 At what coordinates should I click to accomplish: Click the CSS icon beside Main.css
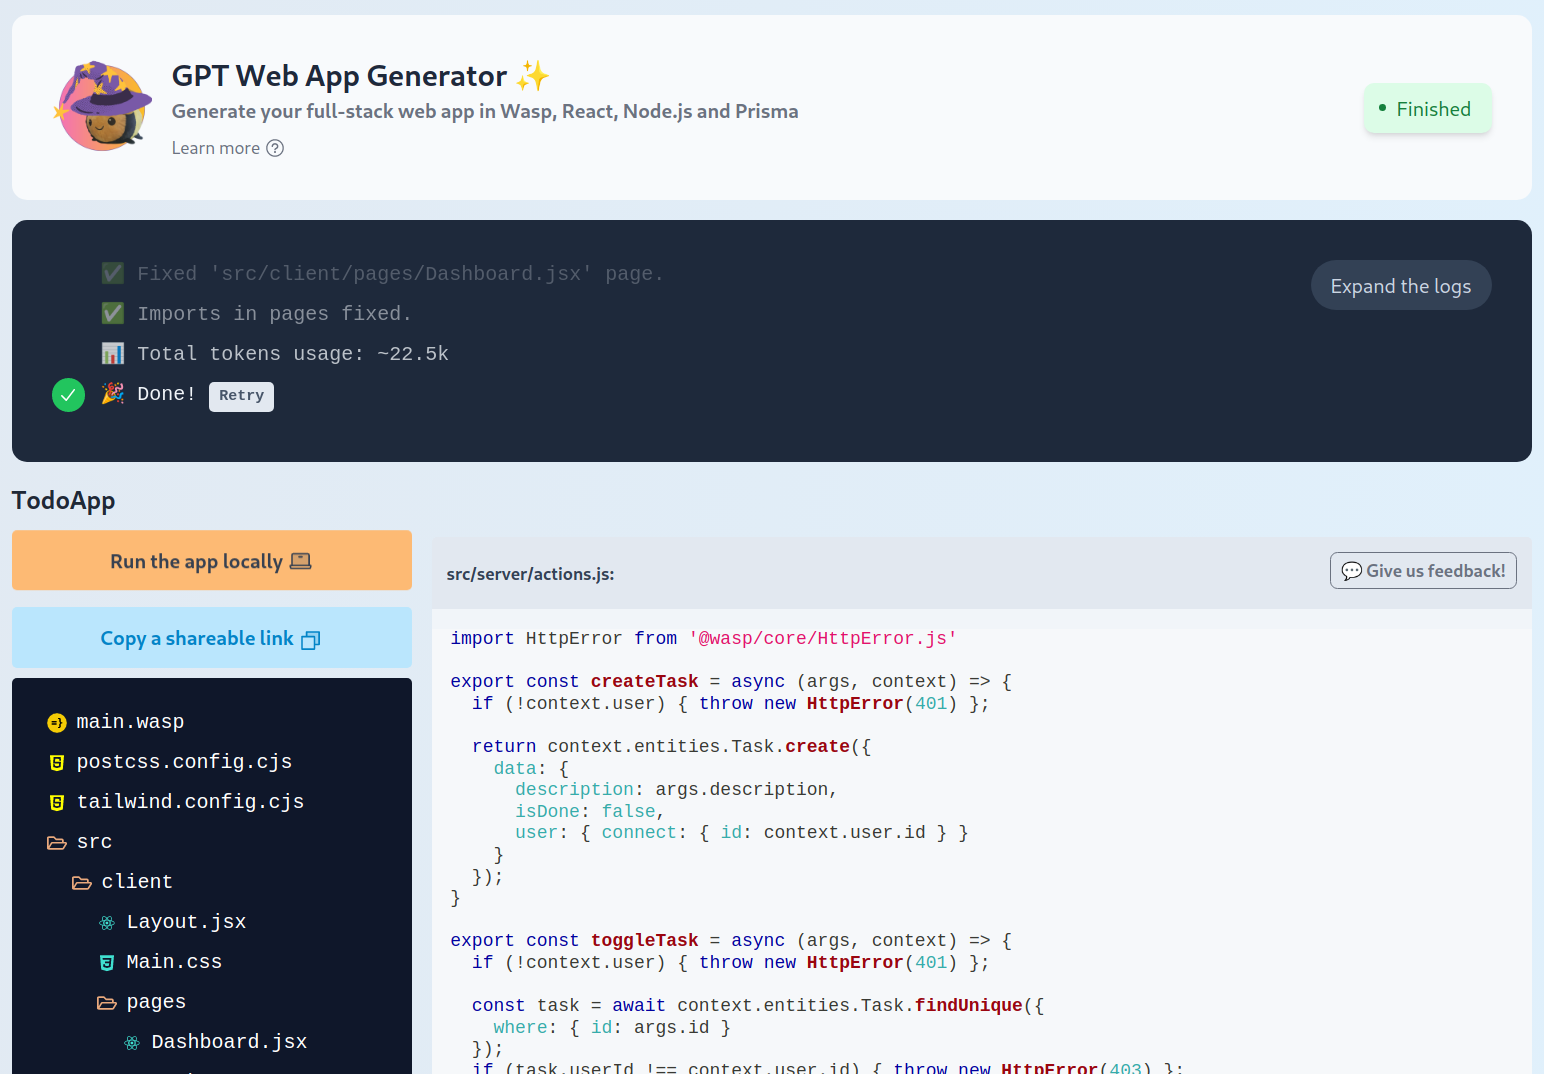pos(107,962)
